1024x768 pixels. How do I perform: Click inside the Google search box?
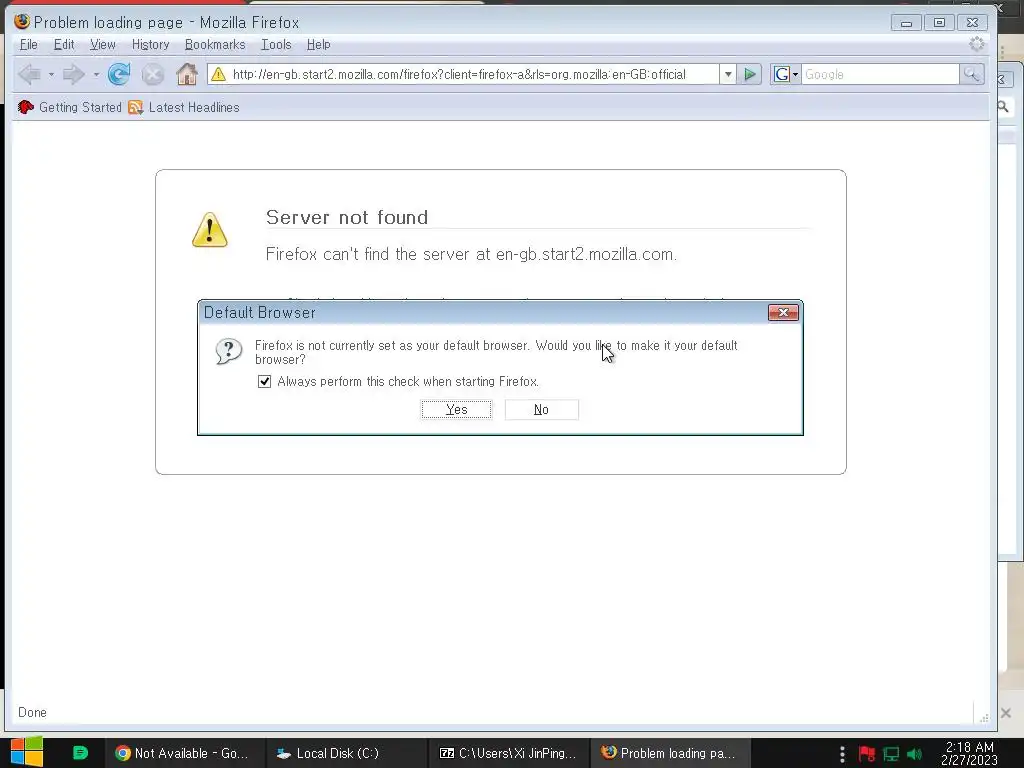pos(880,74)
